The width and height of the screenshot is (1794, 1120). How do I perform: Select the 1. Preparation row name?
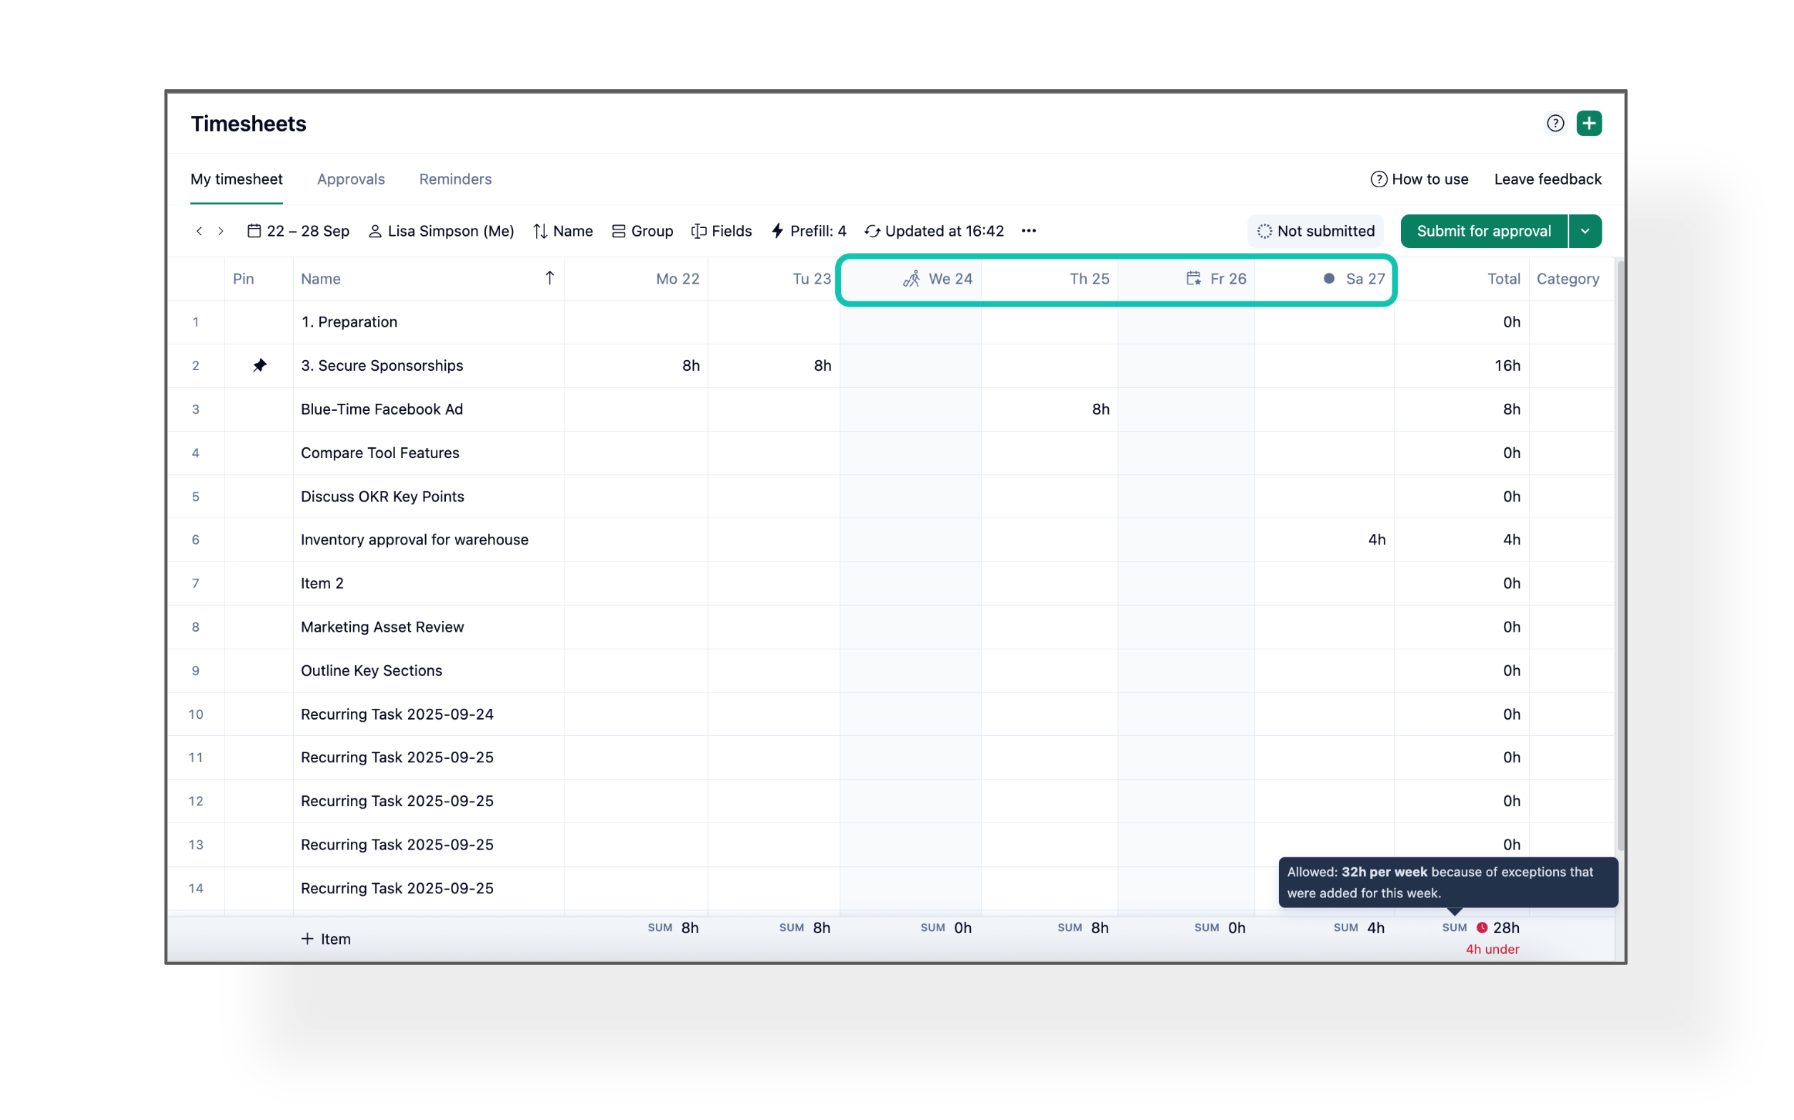coord(349,322)
